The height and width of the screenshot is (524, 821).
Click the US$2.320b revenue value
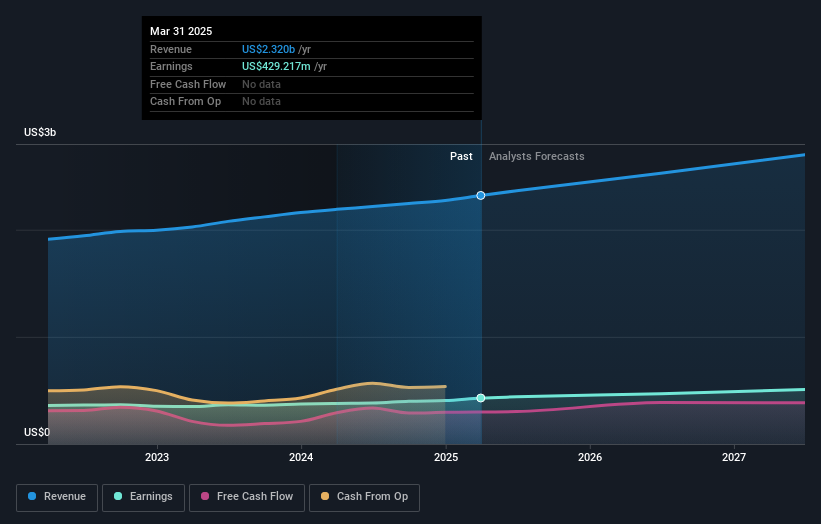269,49
